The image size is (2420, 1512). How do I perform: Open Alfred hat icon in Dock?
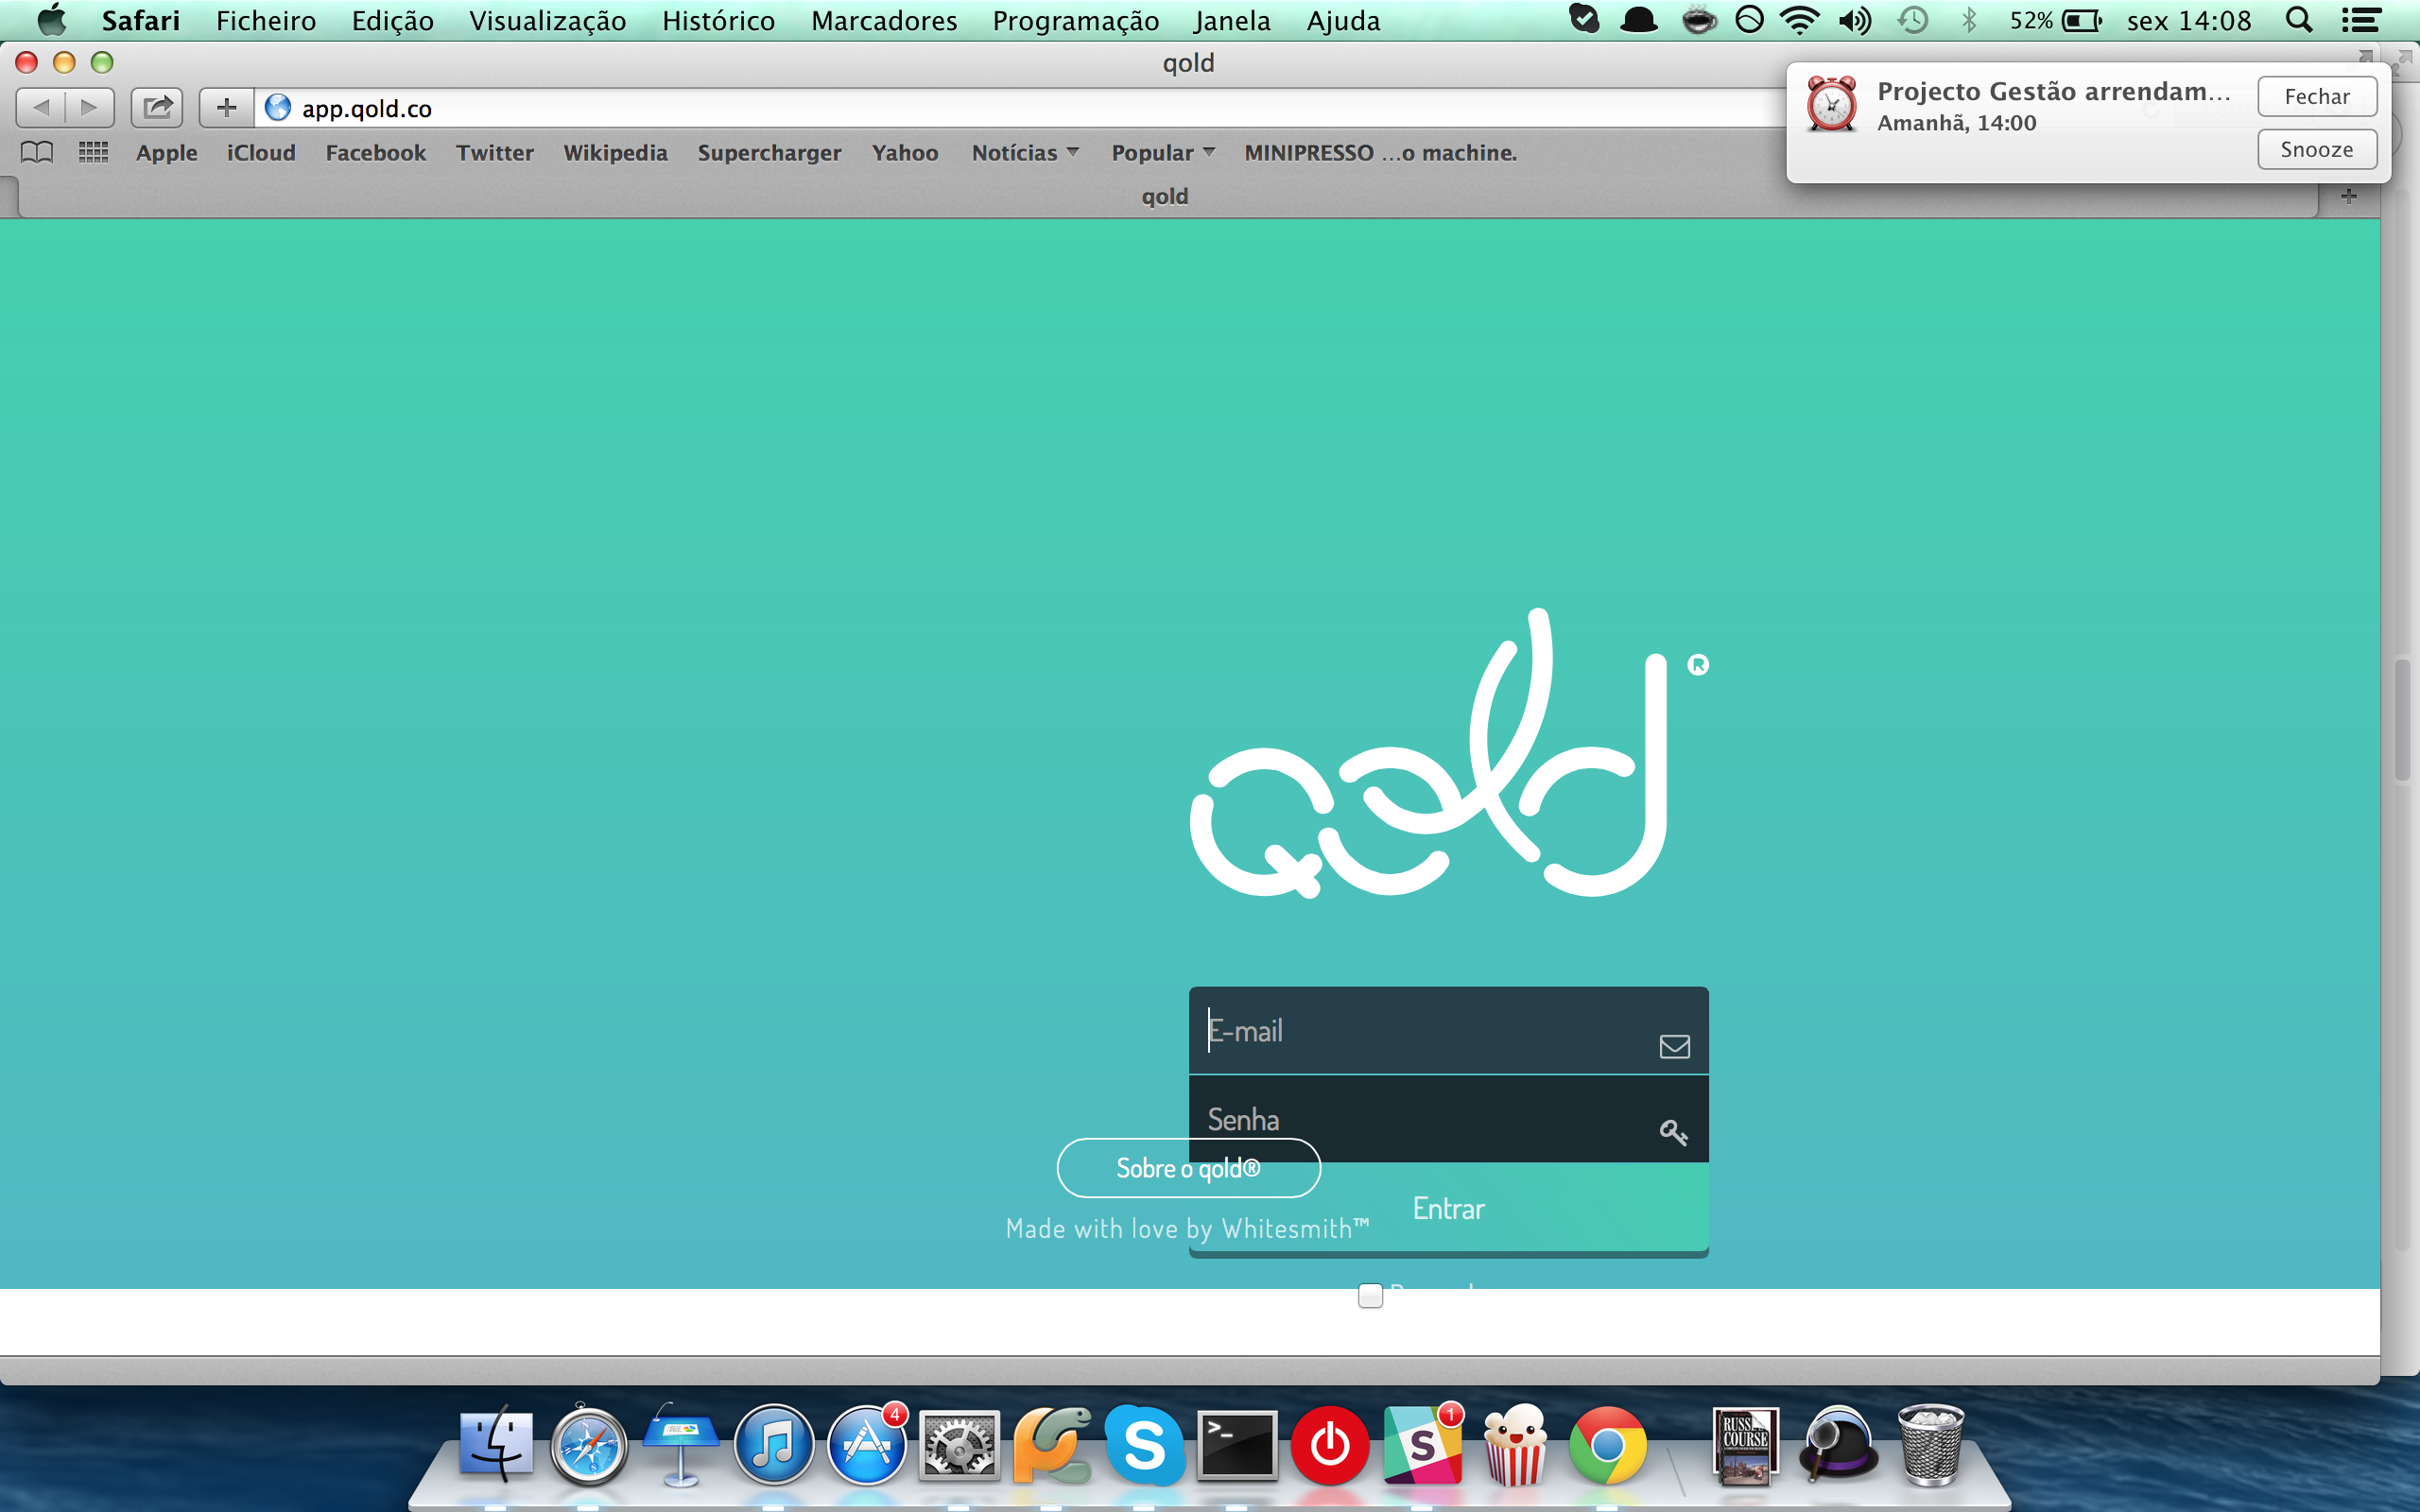pos(1838,1444)
